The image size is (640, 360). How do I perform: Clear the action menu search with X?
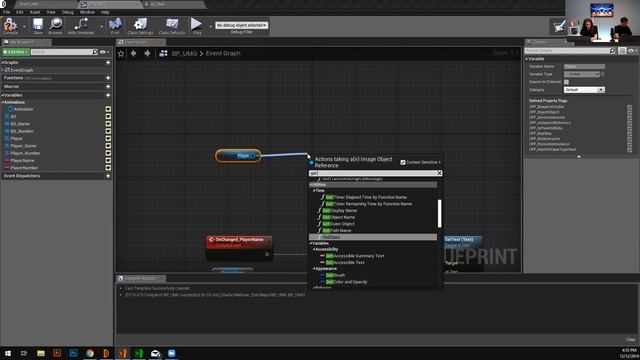click(x=439, y=173)
